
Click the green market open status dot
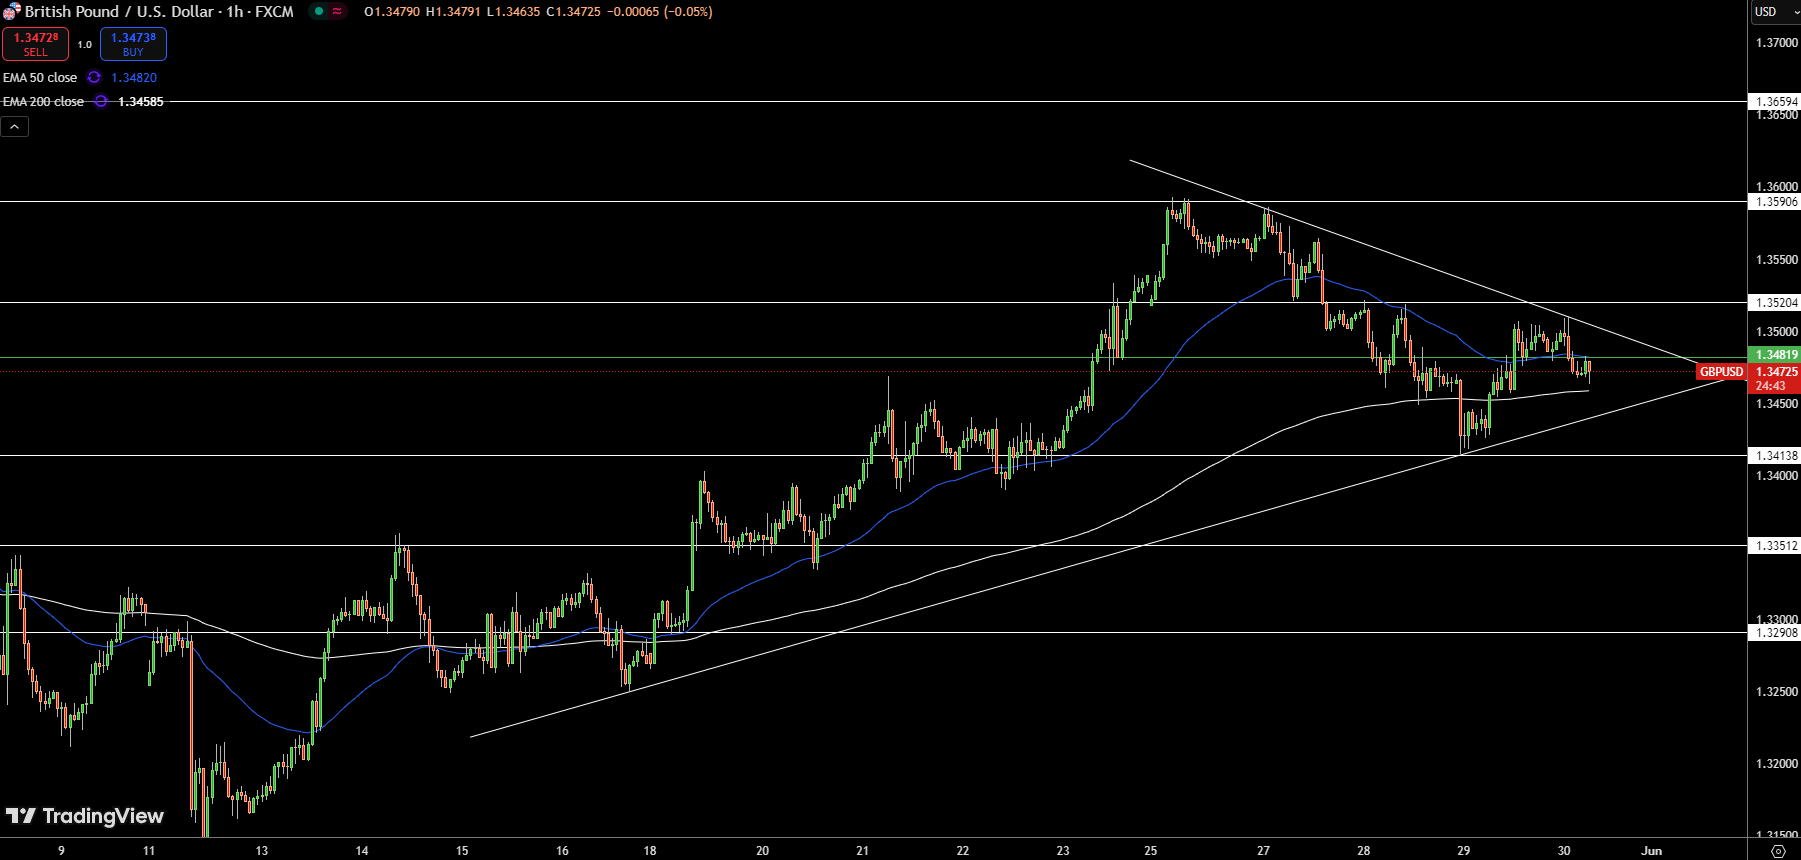click(x=318, y=12)
